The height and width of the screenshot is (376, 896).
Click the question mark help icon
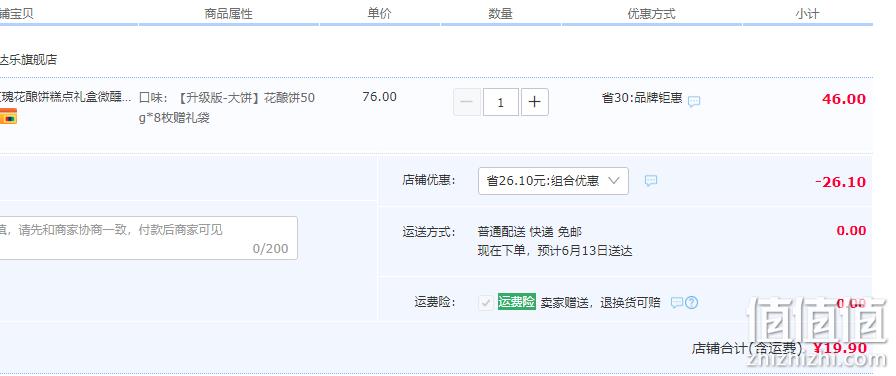691,302
